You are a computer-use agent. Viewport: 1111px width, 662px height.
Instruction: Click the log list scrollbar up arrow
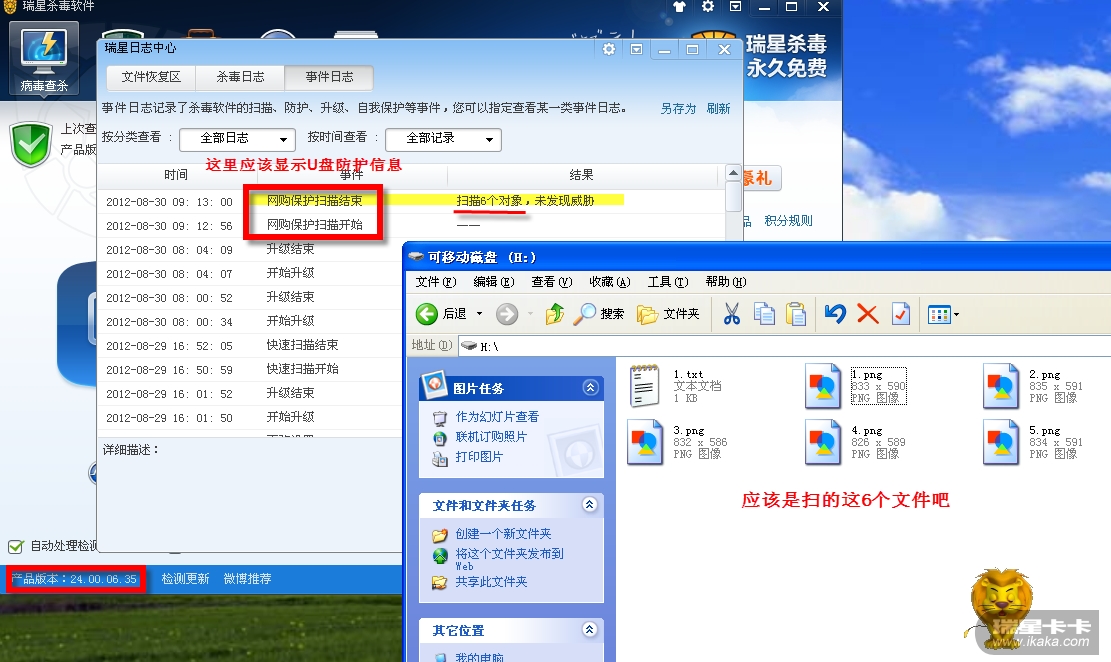(x=733, y=174)
